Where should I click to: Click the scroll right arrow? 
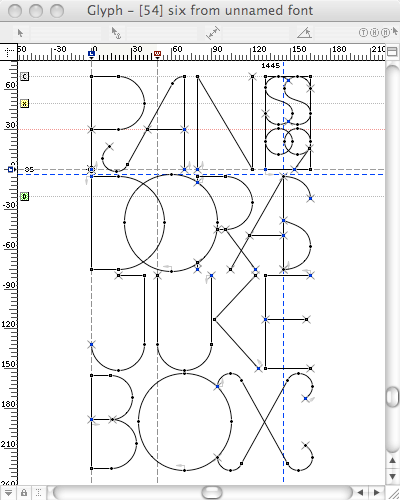pos(376,492)
